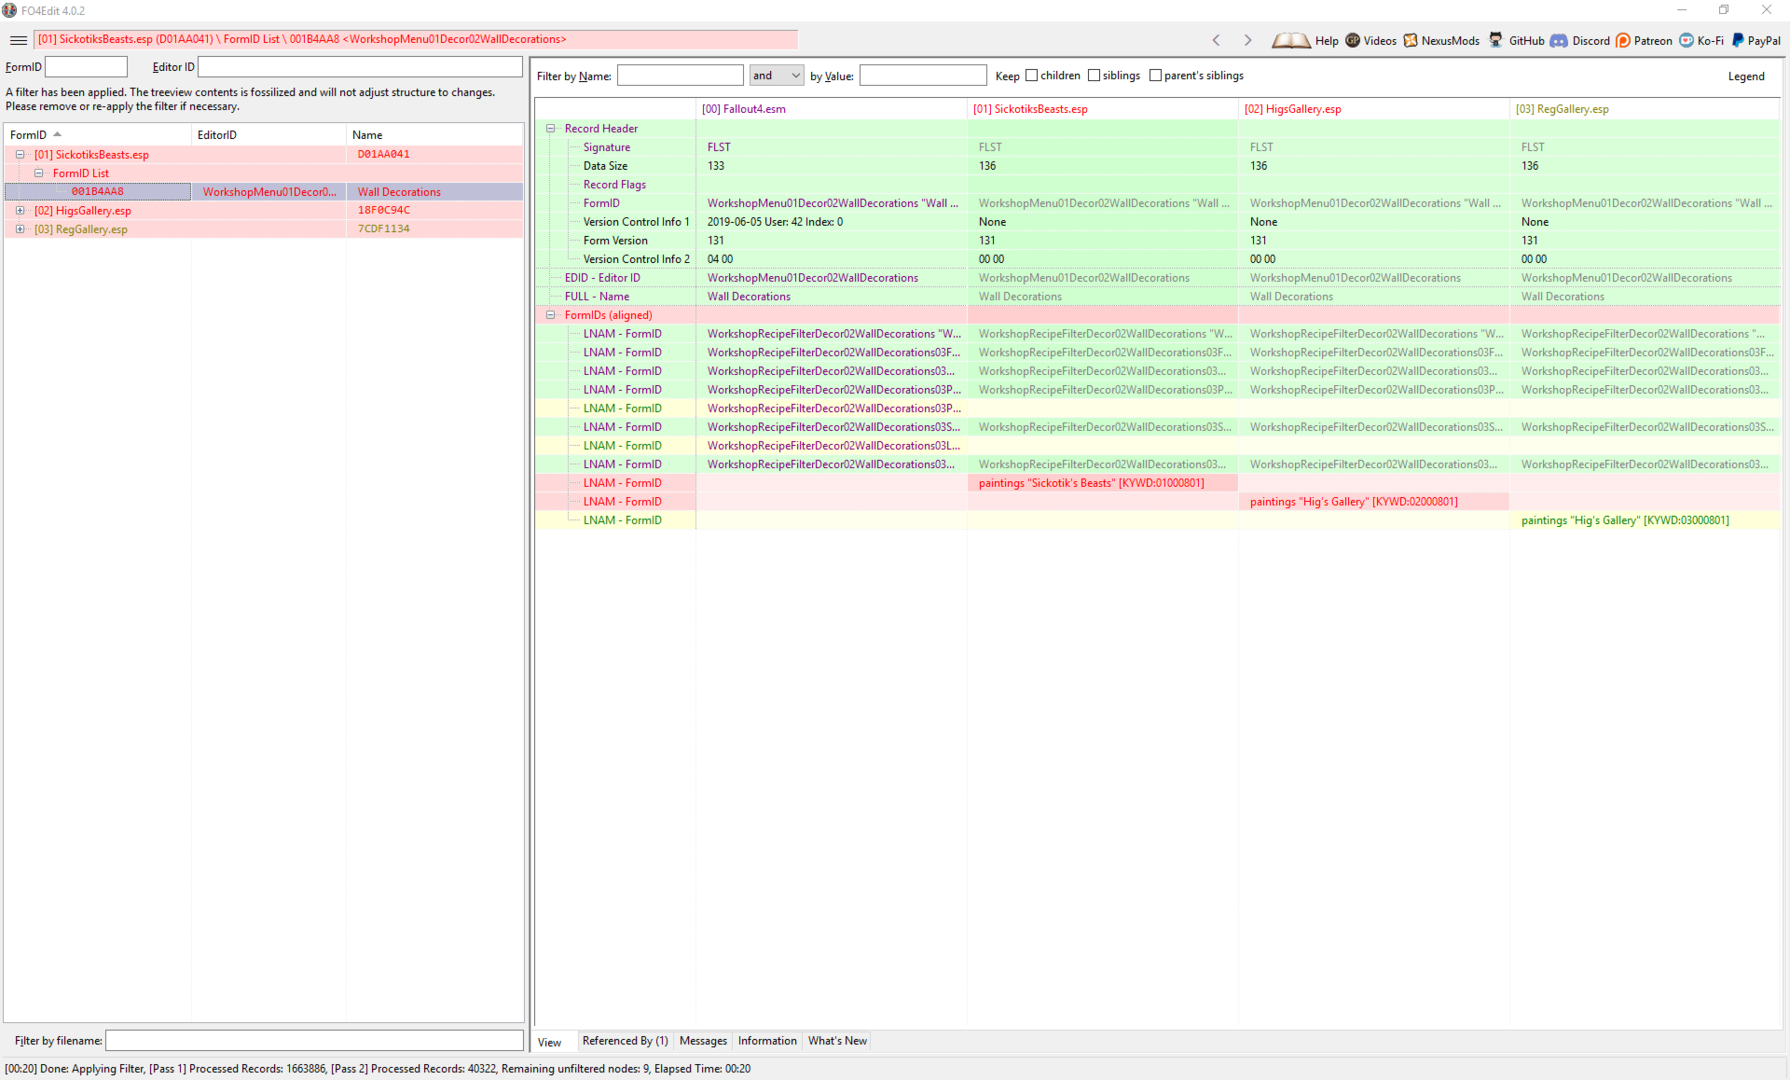Click the 18F0C94C name cell

[384, 210]
